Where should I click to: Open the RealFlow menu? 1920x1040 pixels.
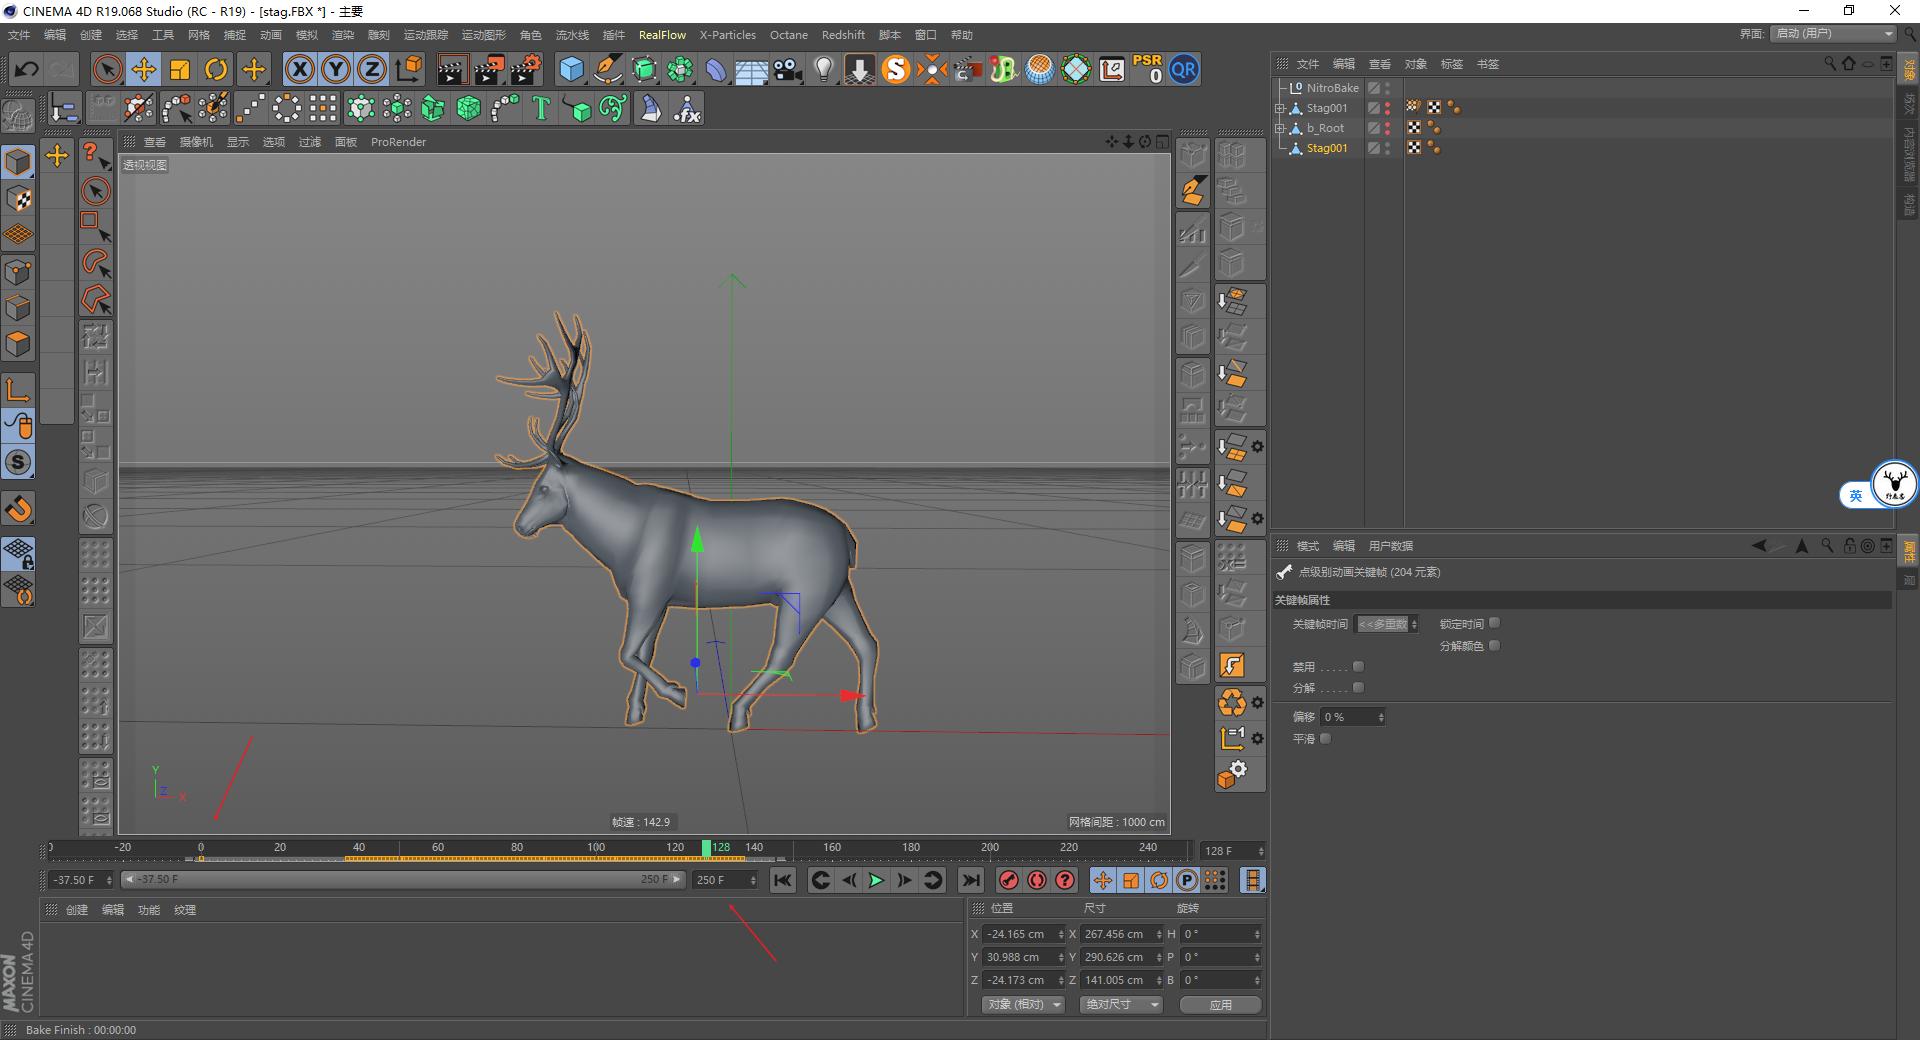(x=662, y=35)
